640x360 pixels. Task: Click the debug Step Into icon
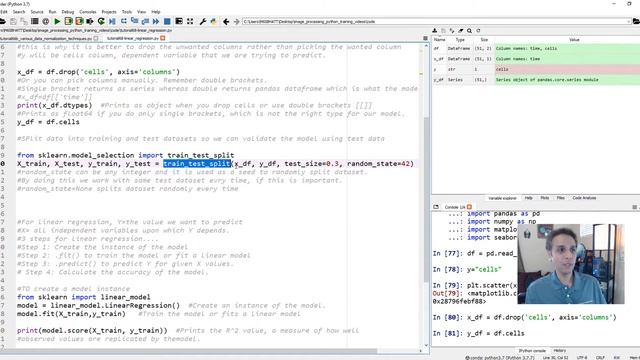[134, 21]
